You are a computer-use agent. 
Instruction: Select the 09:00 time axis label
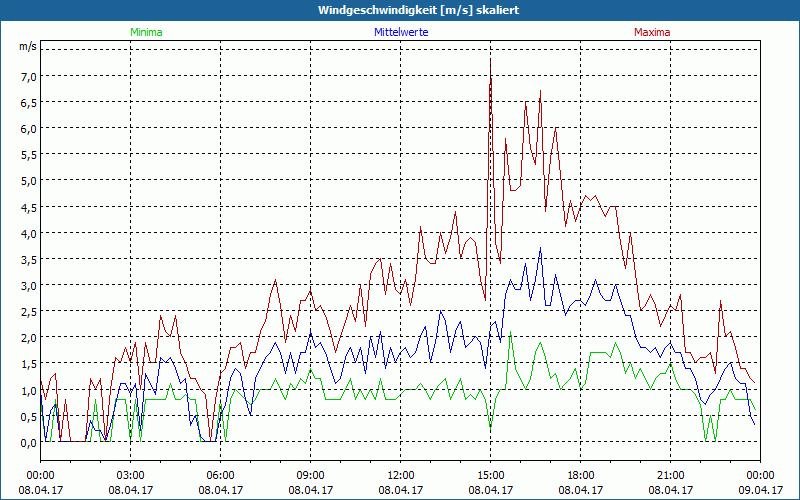click(310, 475)
